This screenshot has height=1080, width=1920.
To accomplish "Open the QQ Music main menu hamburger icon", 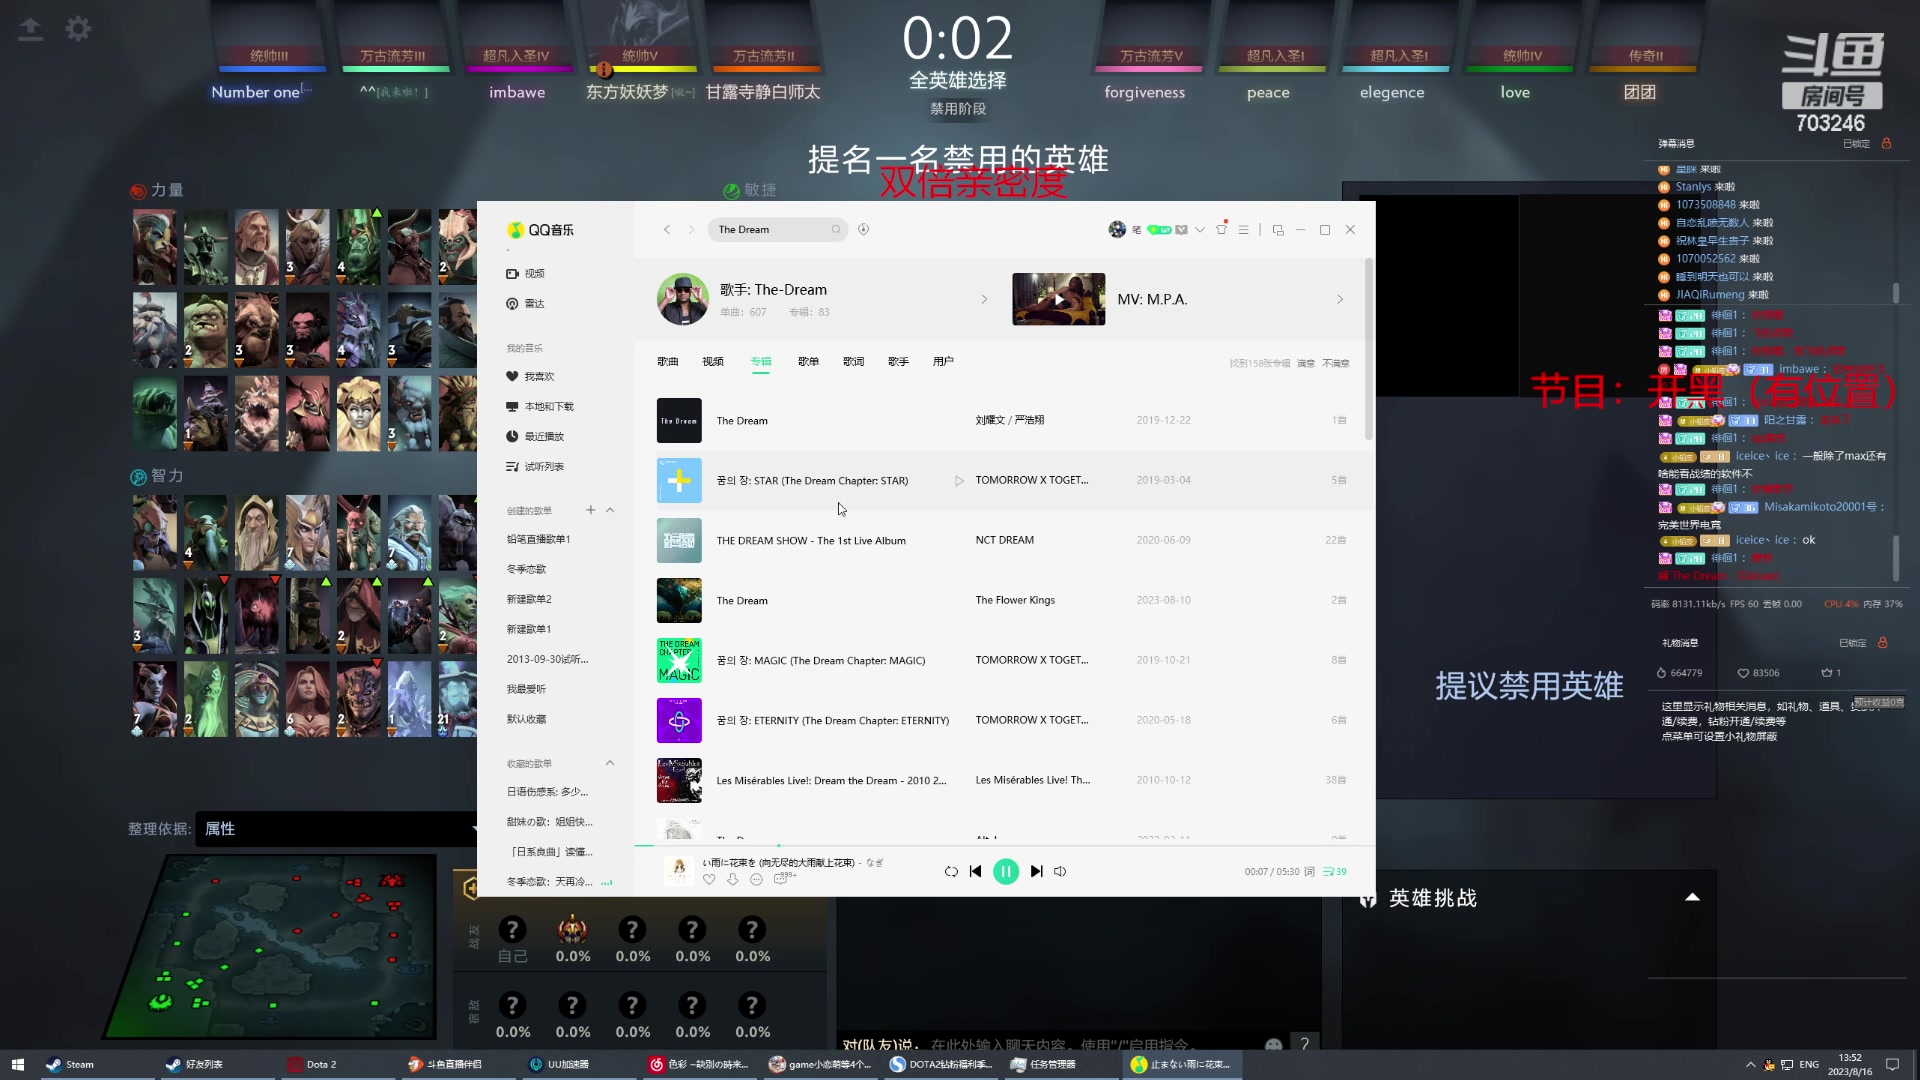I will click(1244, 229).
